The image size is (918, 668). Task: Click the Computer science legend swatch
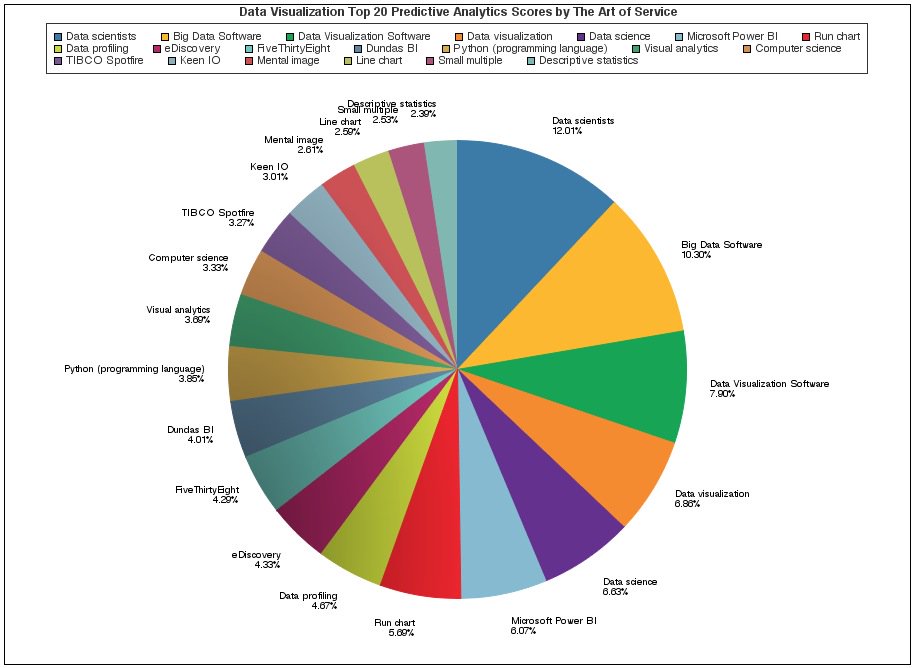748,50
